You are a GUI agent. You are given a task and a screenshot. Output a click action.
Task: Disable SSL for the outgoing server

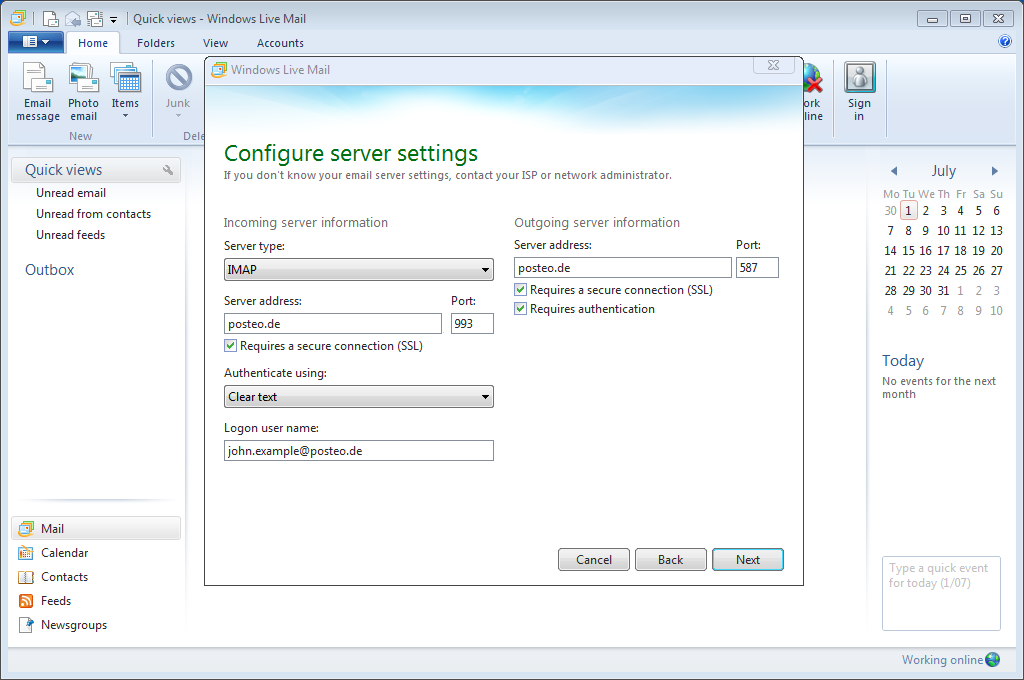pyautogui.click(x=520, y=289)
